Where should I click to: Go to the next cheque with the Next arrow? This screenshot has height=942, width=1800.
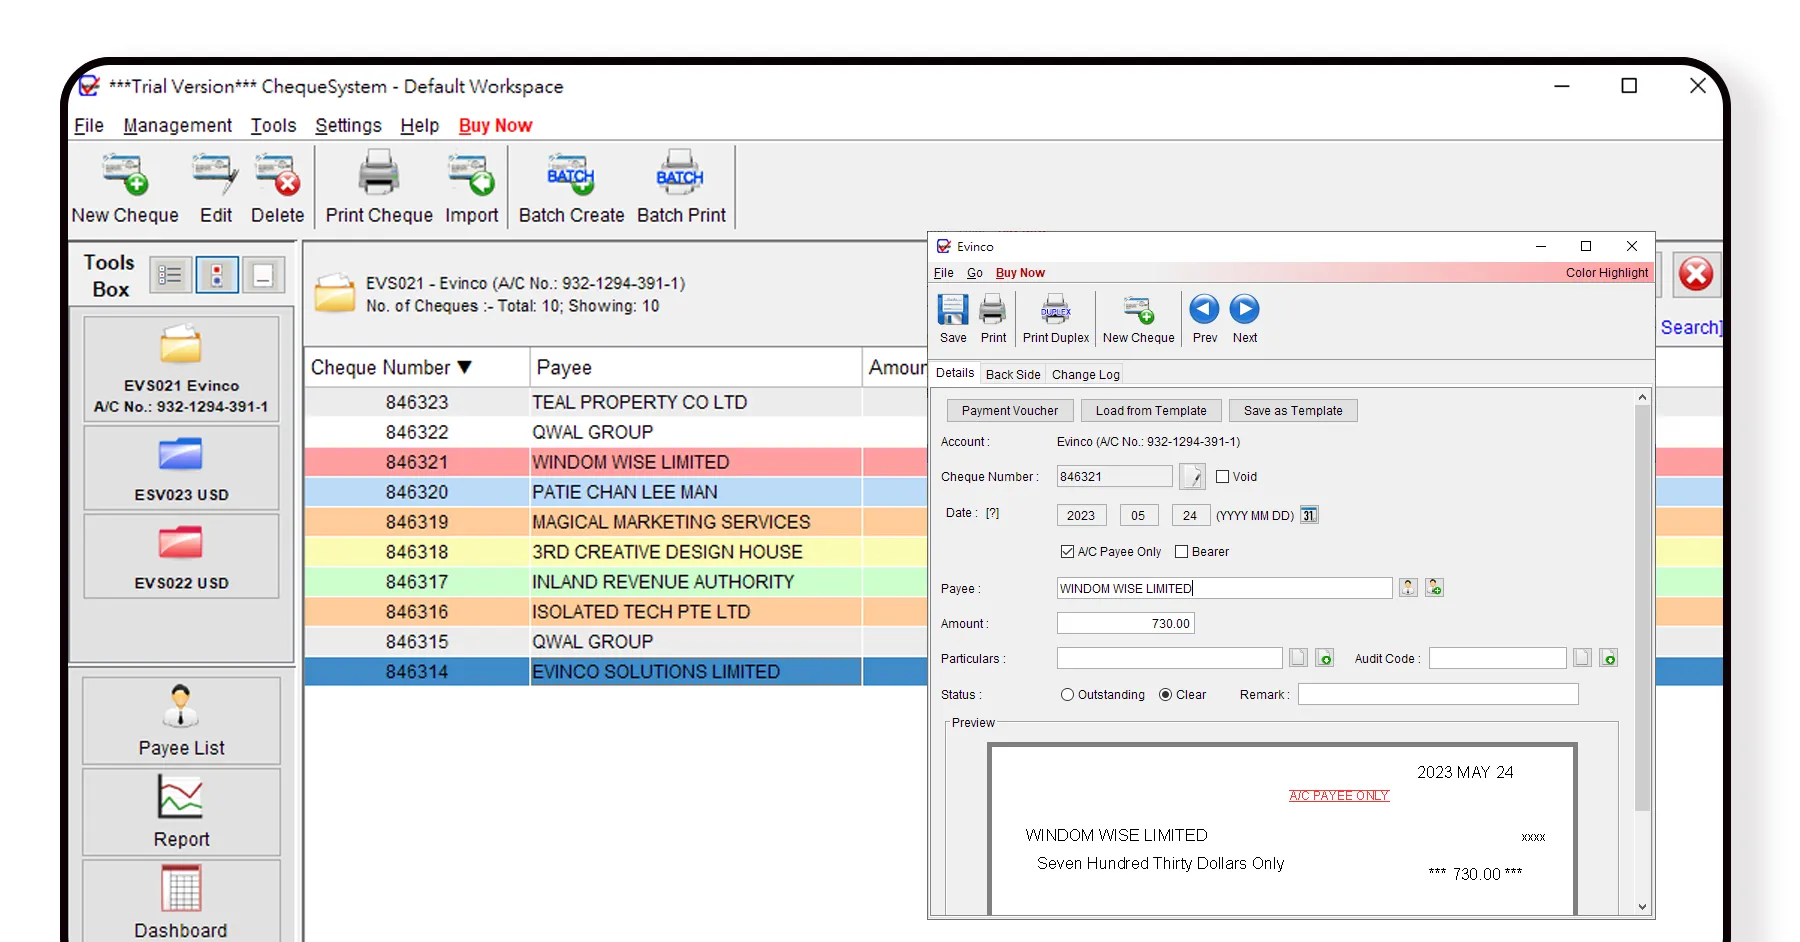click(x=1244, y=312)
